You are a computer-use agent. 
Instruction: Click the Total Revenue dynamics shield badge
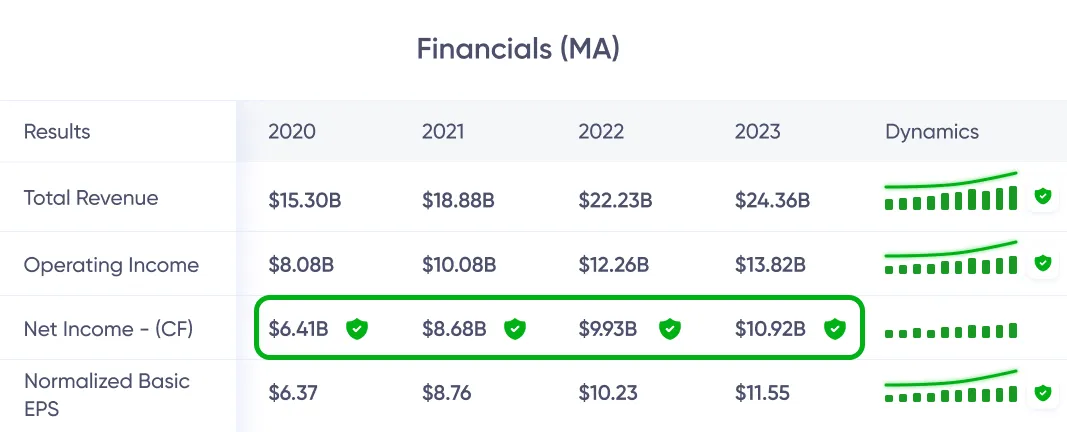point(1043,197)
